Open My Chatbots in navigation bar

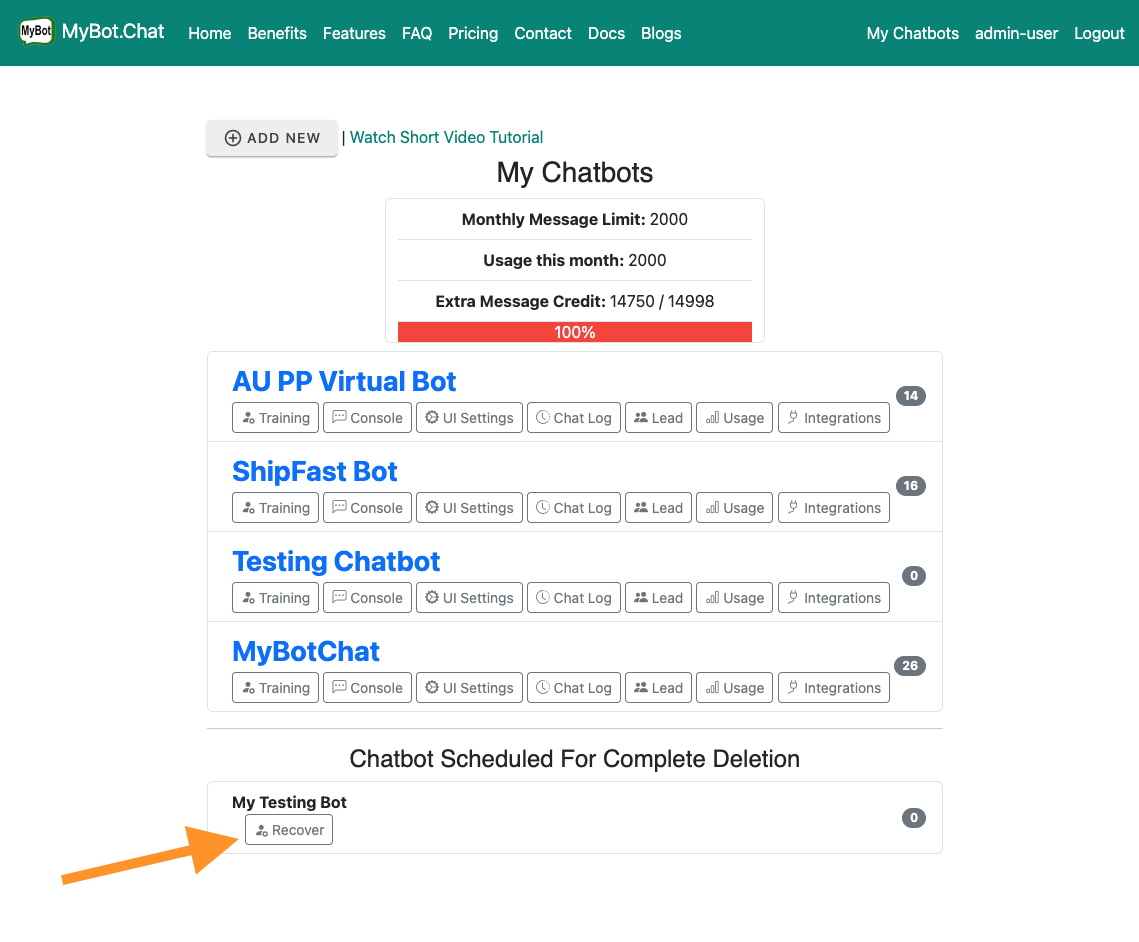912,33
